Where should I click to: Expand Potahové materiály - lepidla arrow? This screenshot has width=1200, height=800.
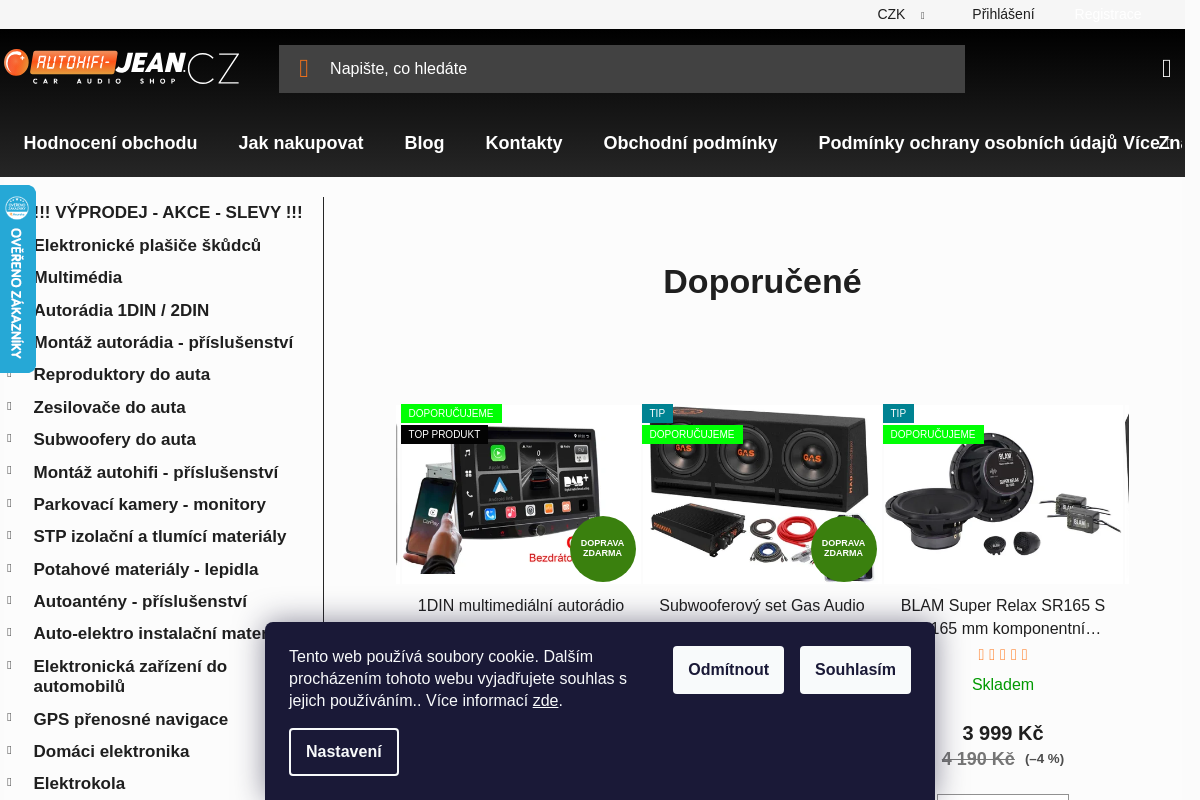(x=10, y=568)
